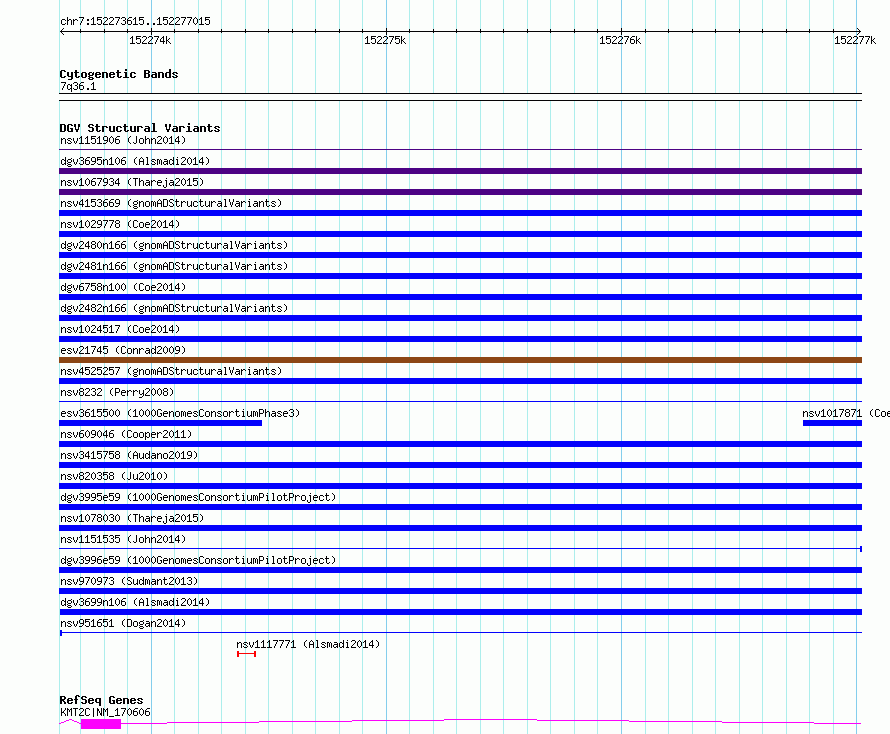Select variant nsv3415758 (Audano2019)

pos(129,455)
